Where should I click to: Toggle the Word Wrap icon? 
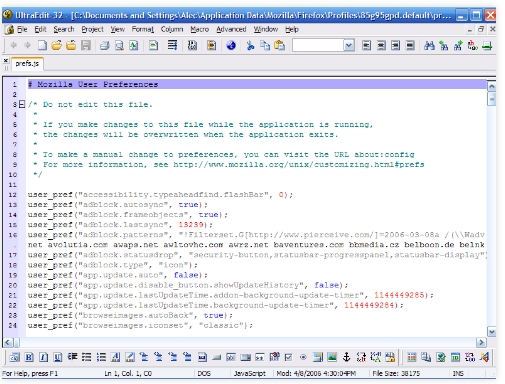[x=172, y=45]
